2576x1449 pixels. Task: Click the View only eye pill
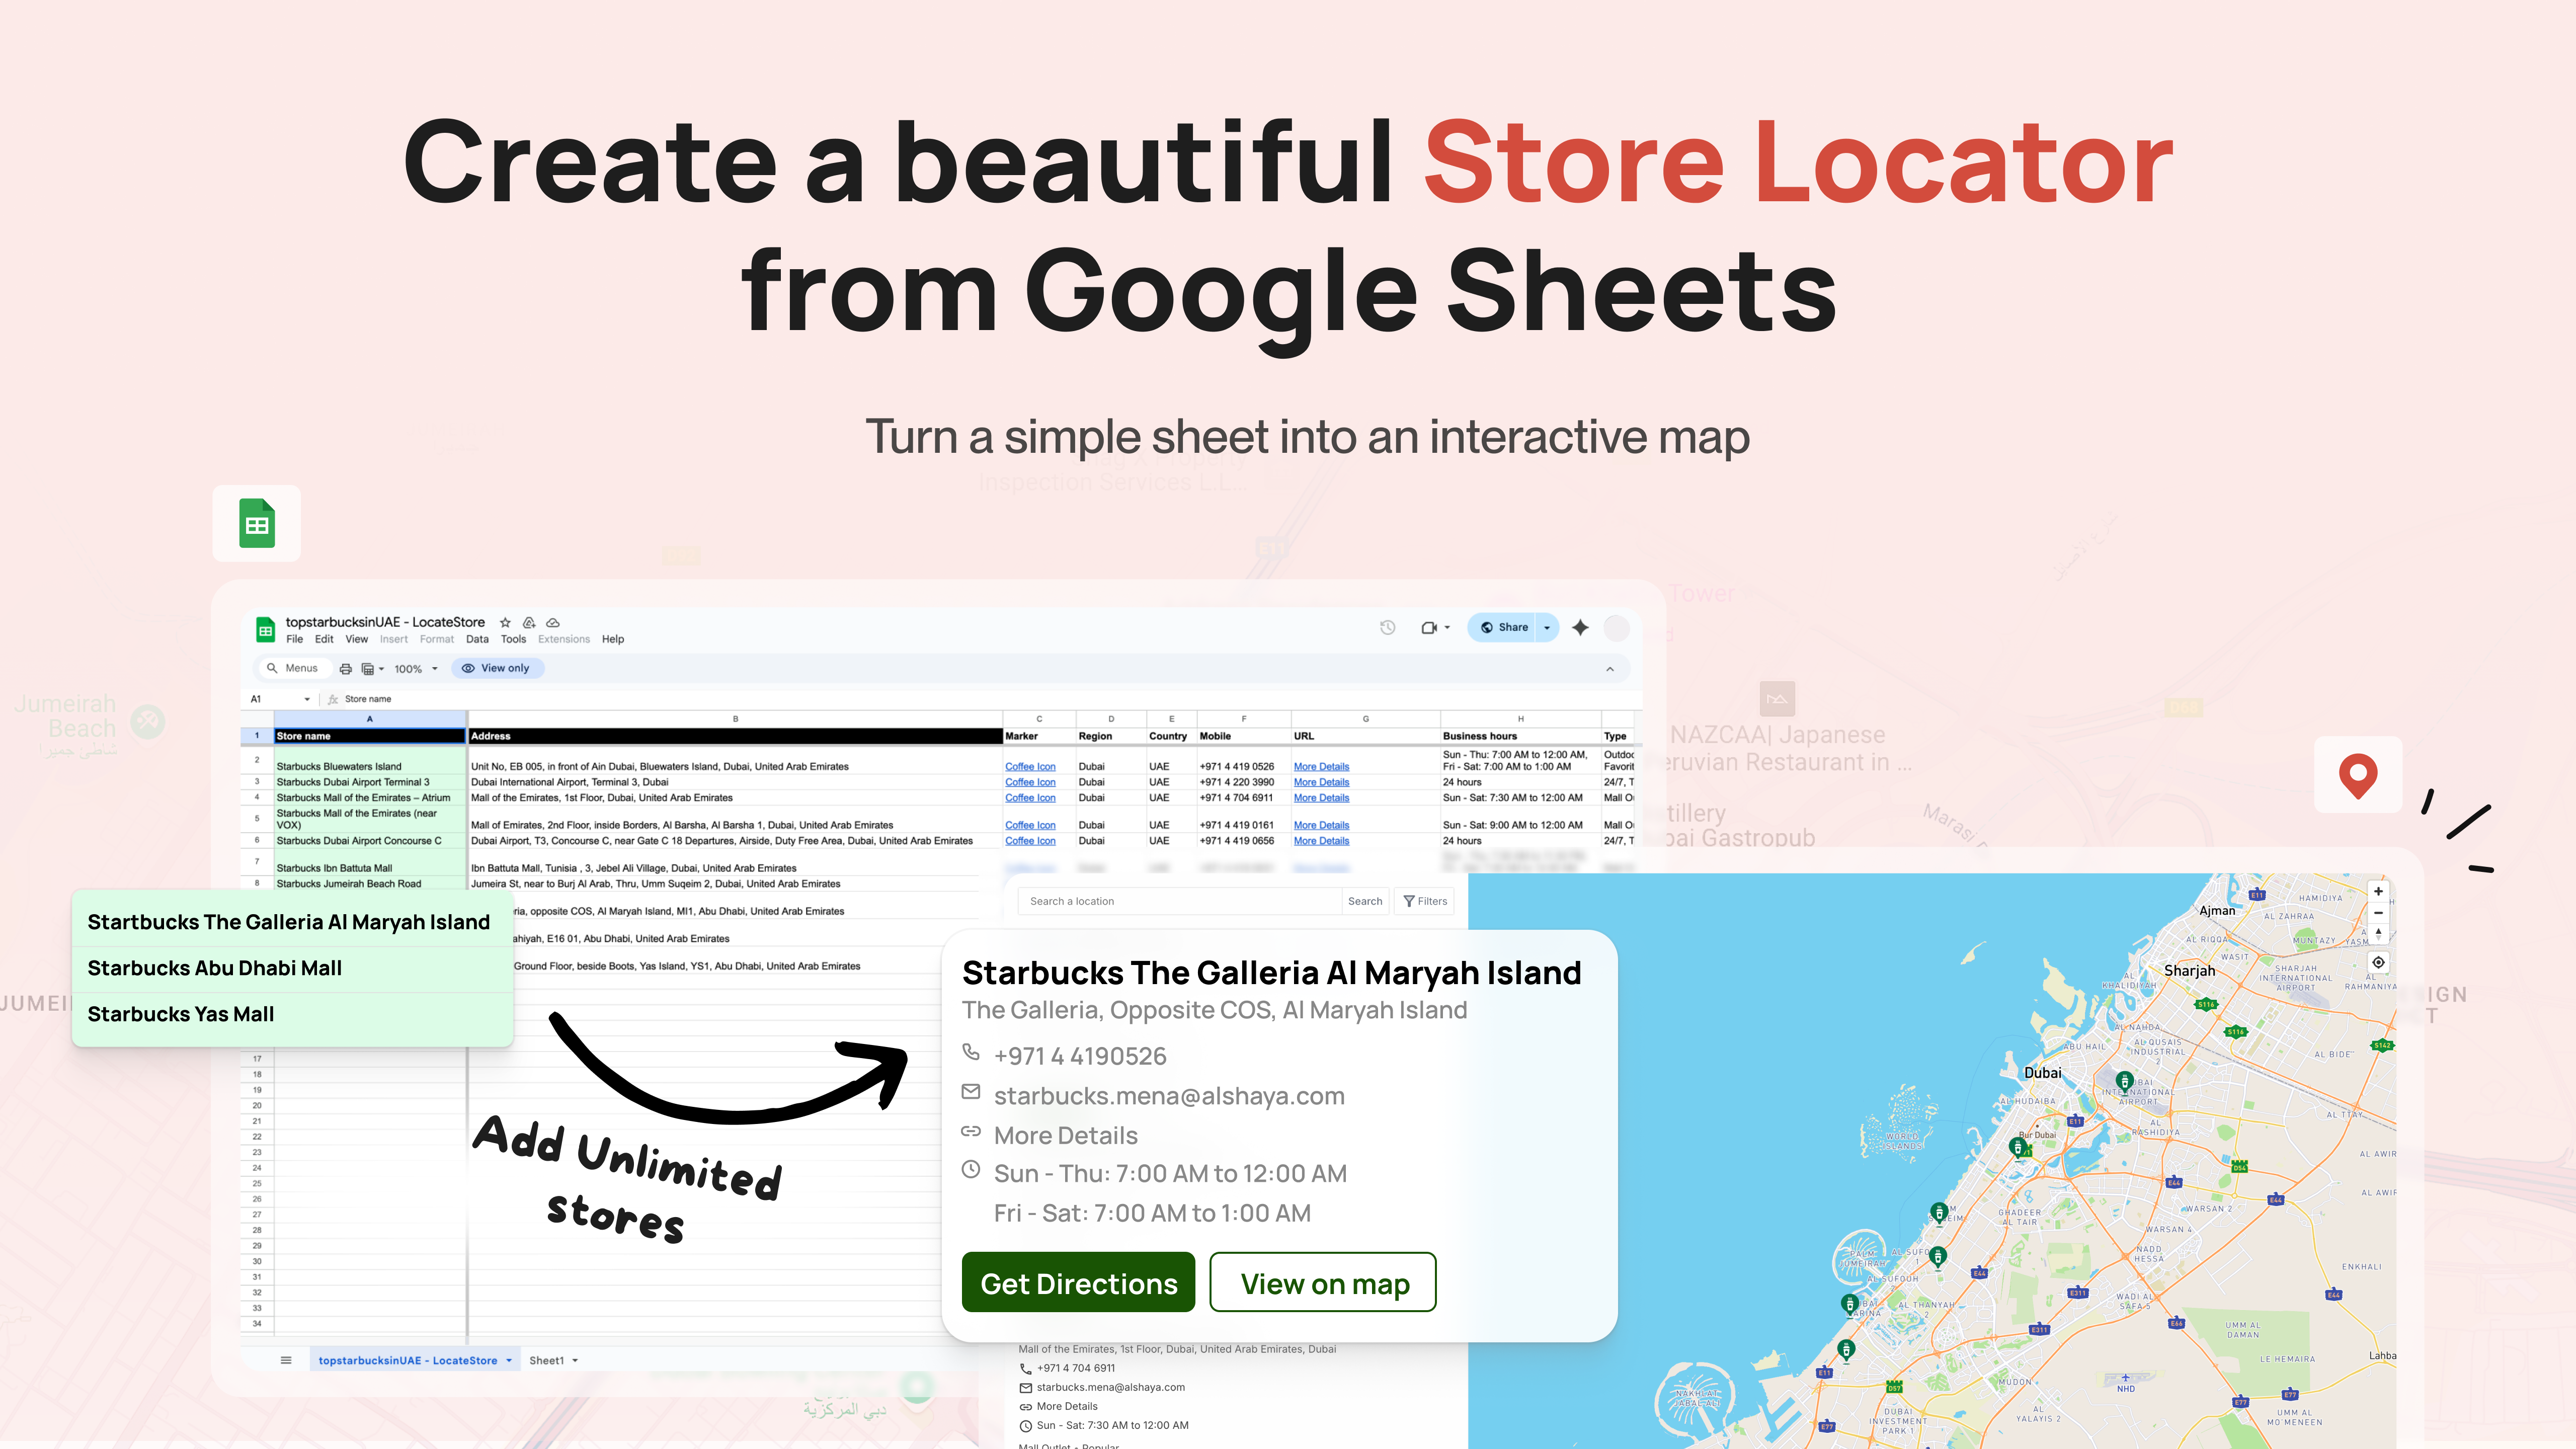(x=497, y=668)
